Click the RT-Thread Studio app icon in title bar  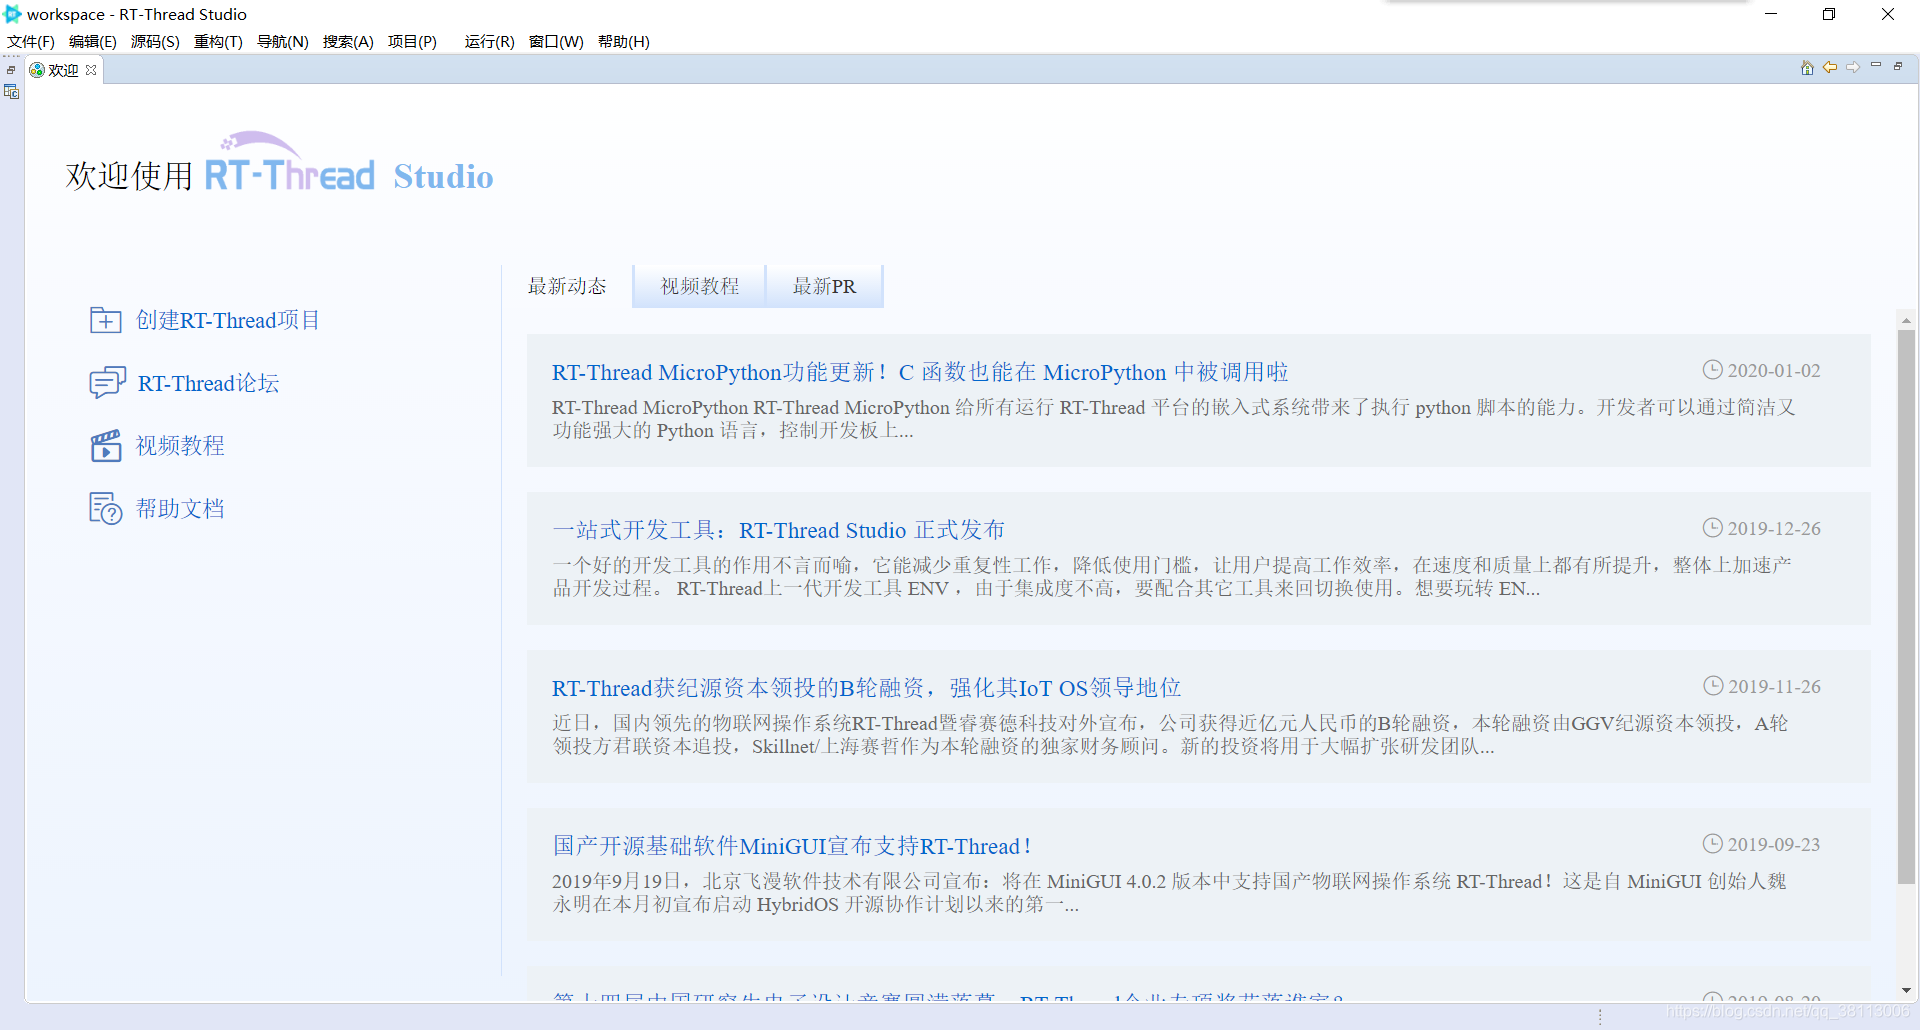13,14
